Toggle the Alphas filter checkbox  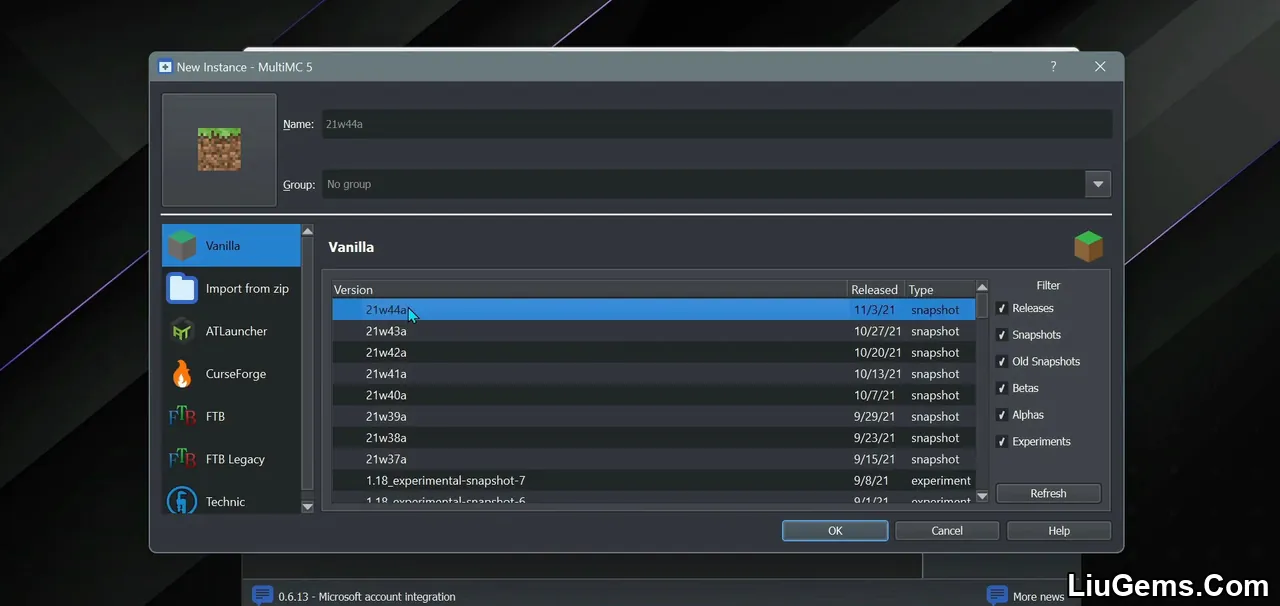1002,415
